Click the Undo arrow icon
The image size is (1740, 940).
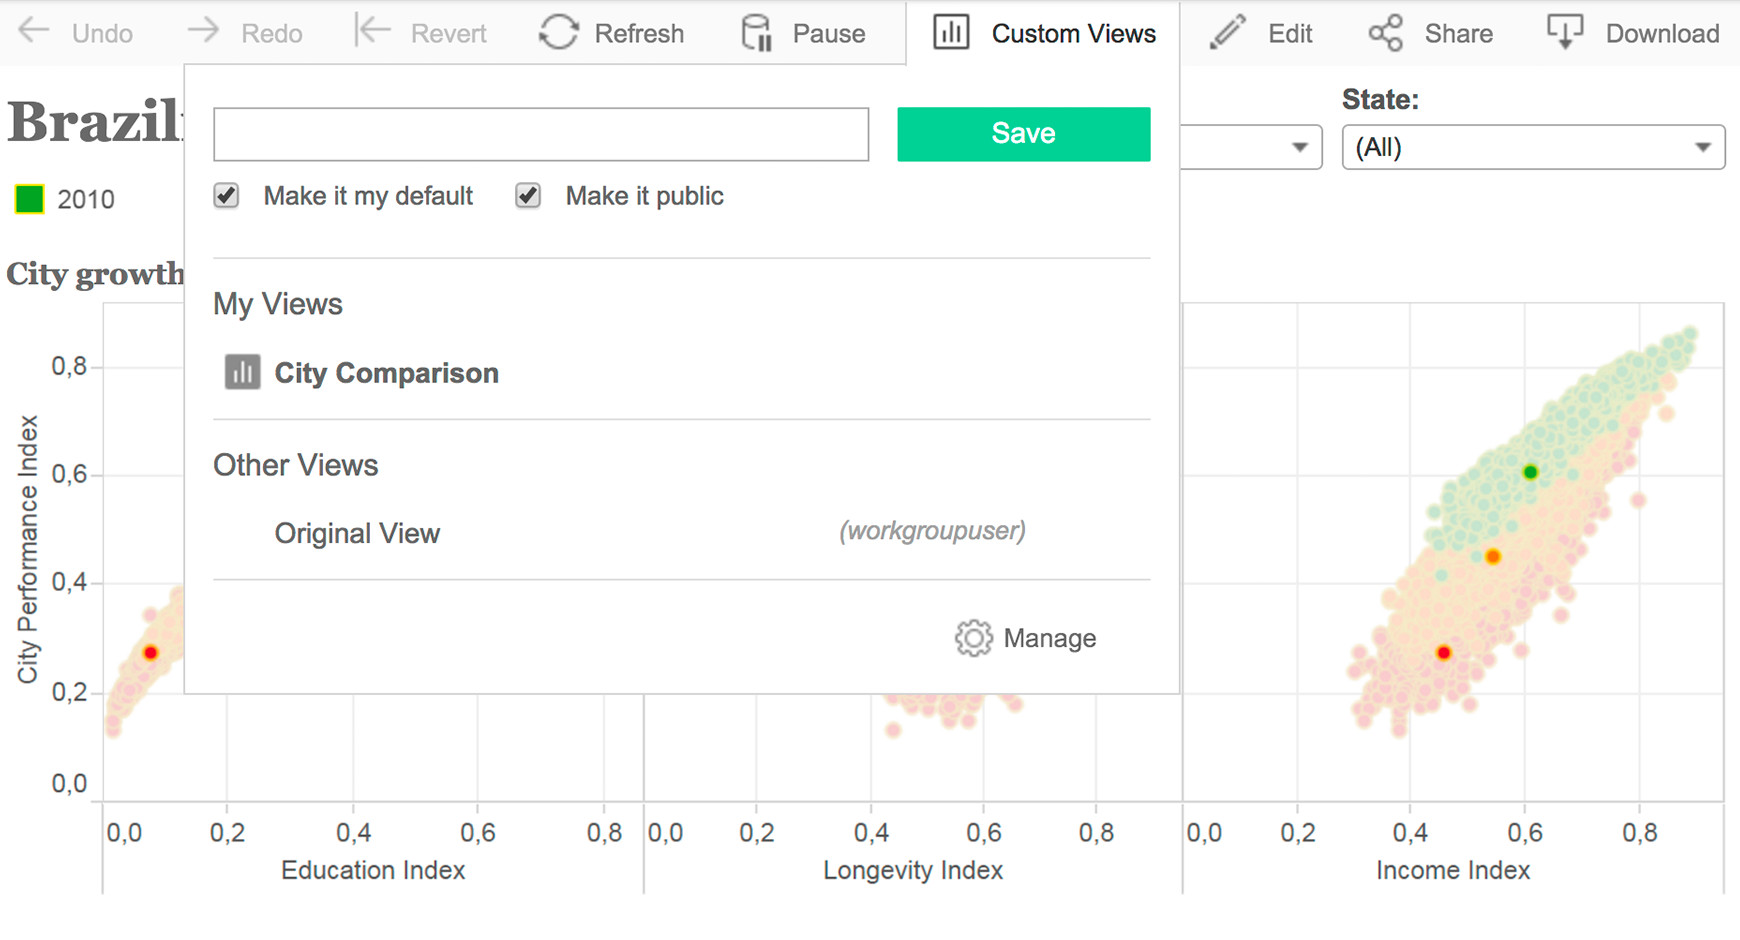point(35,31)
